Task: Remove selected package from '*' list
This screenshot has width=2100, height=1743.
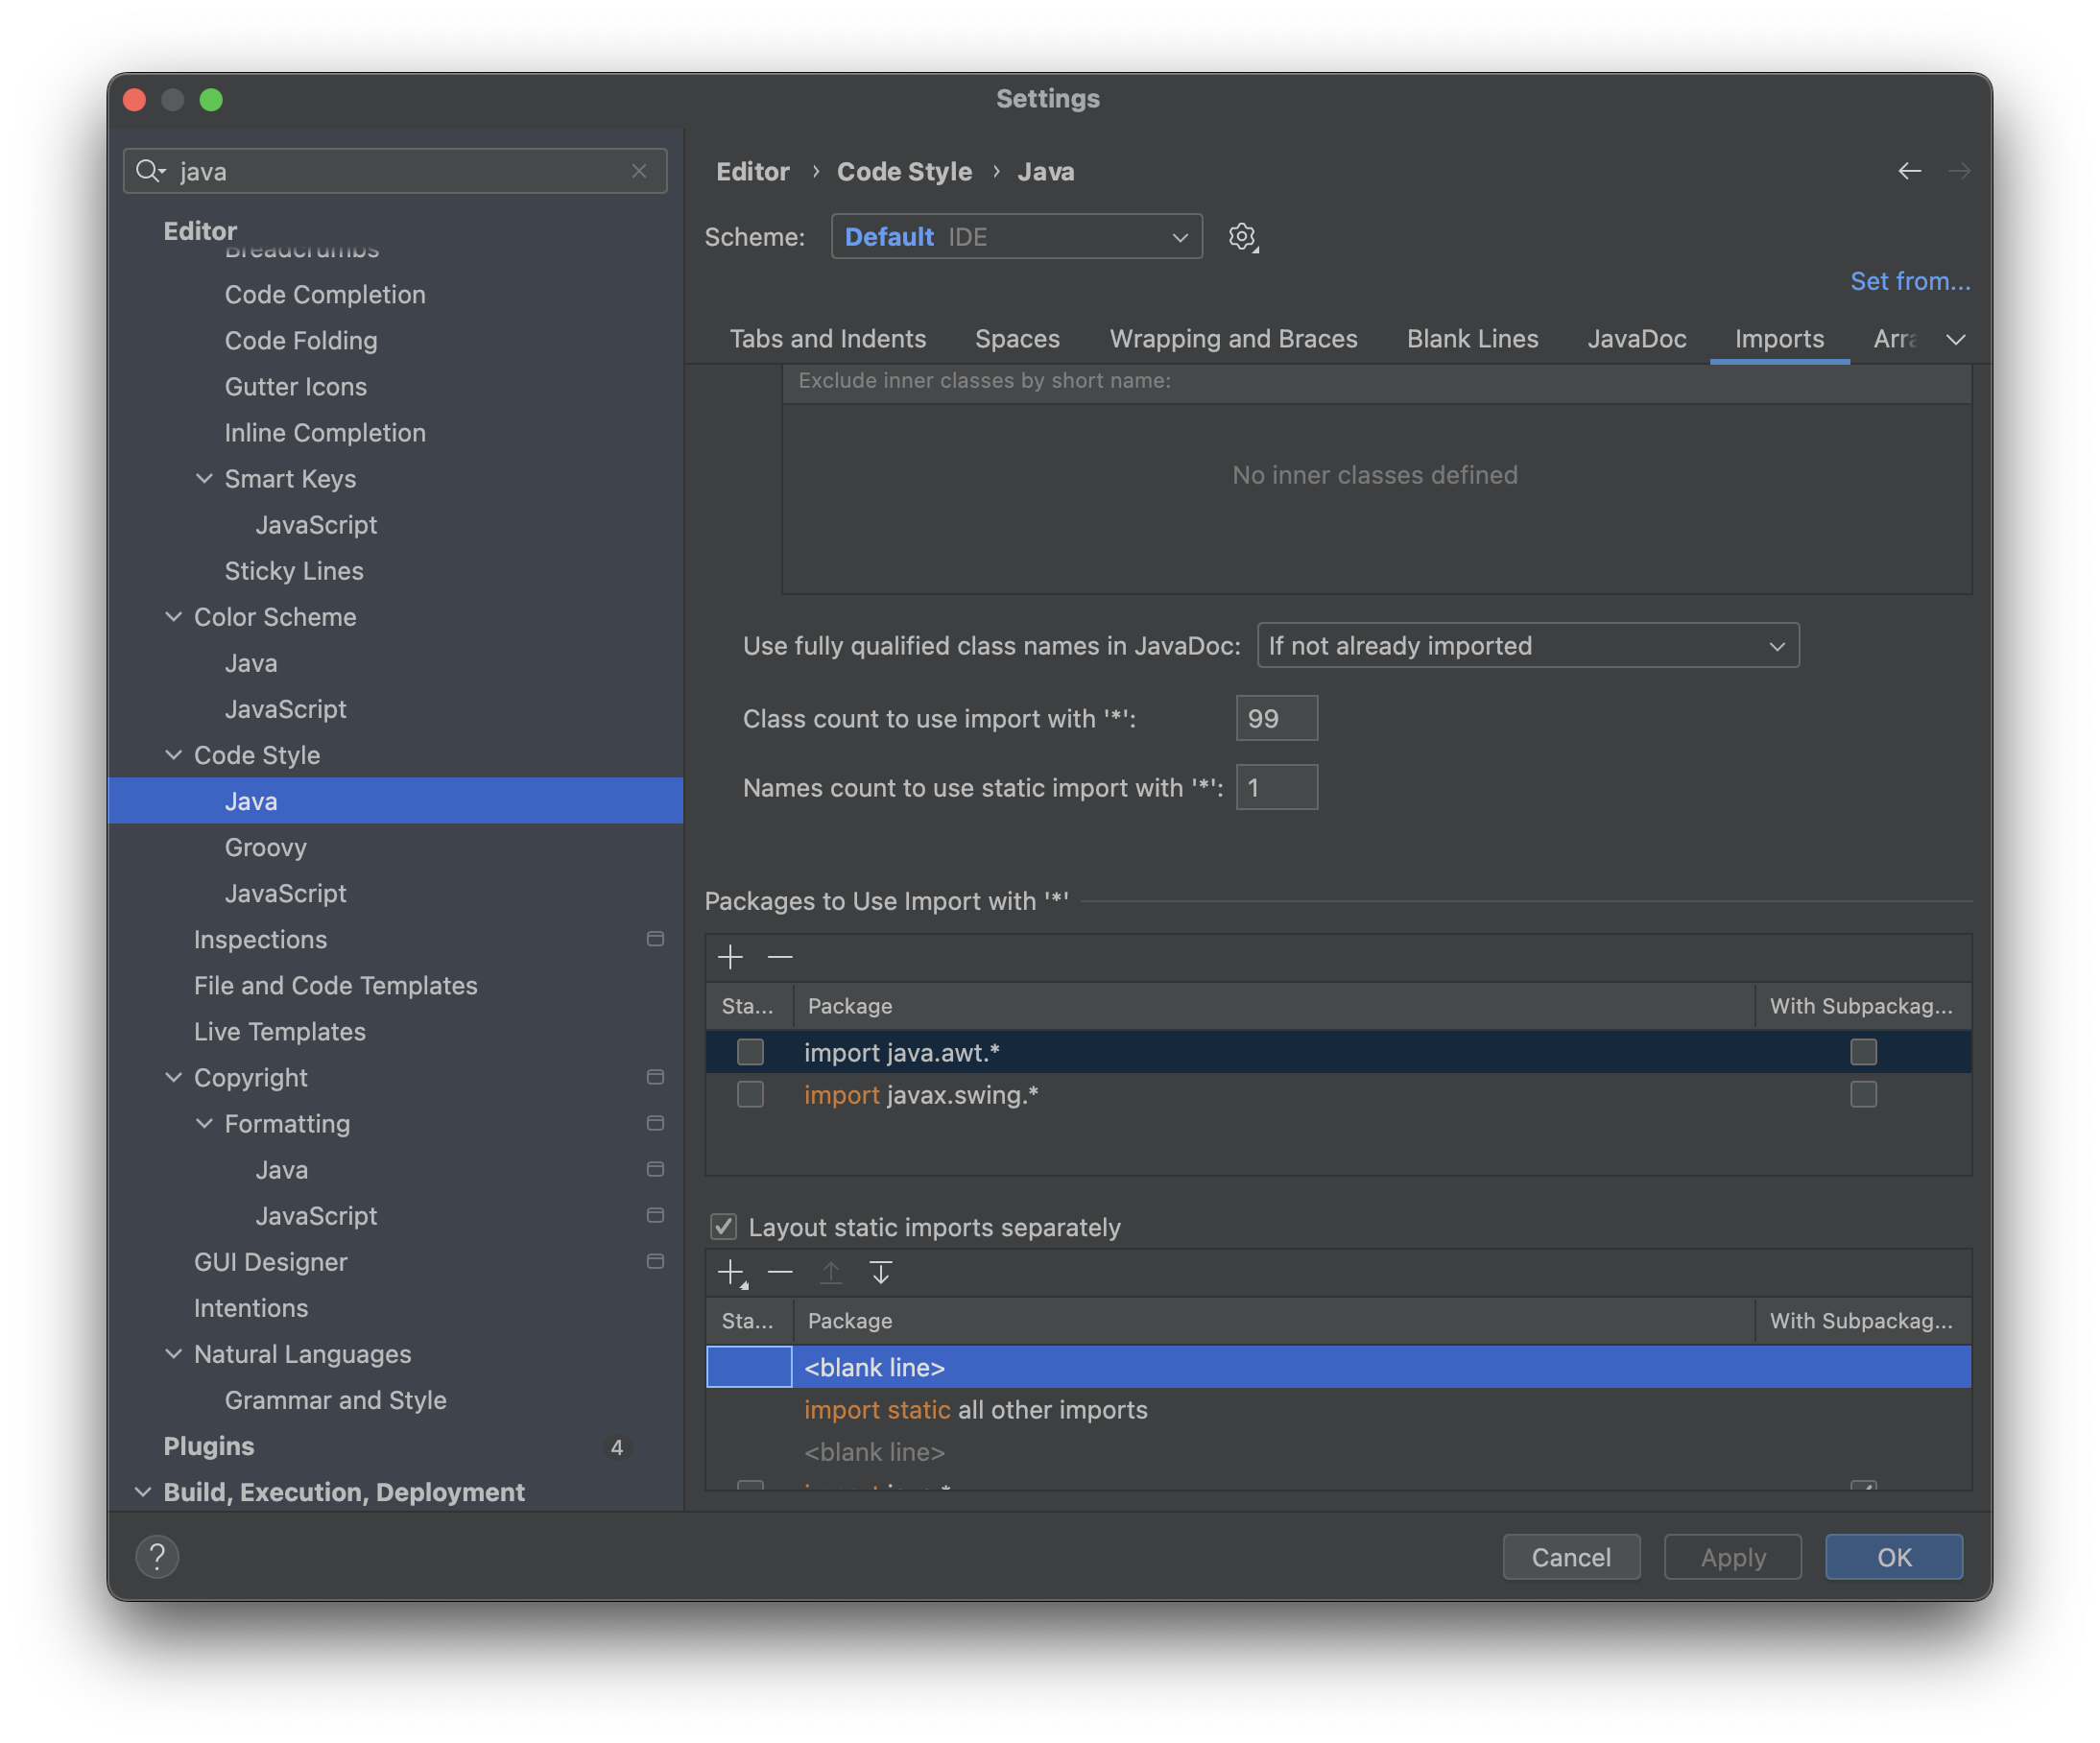Action: [780, 957]
